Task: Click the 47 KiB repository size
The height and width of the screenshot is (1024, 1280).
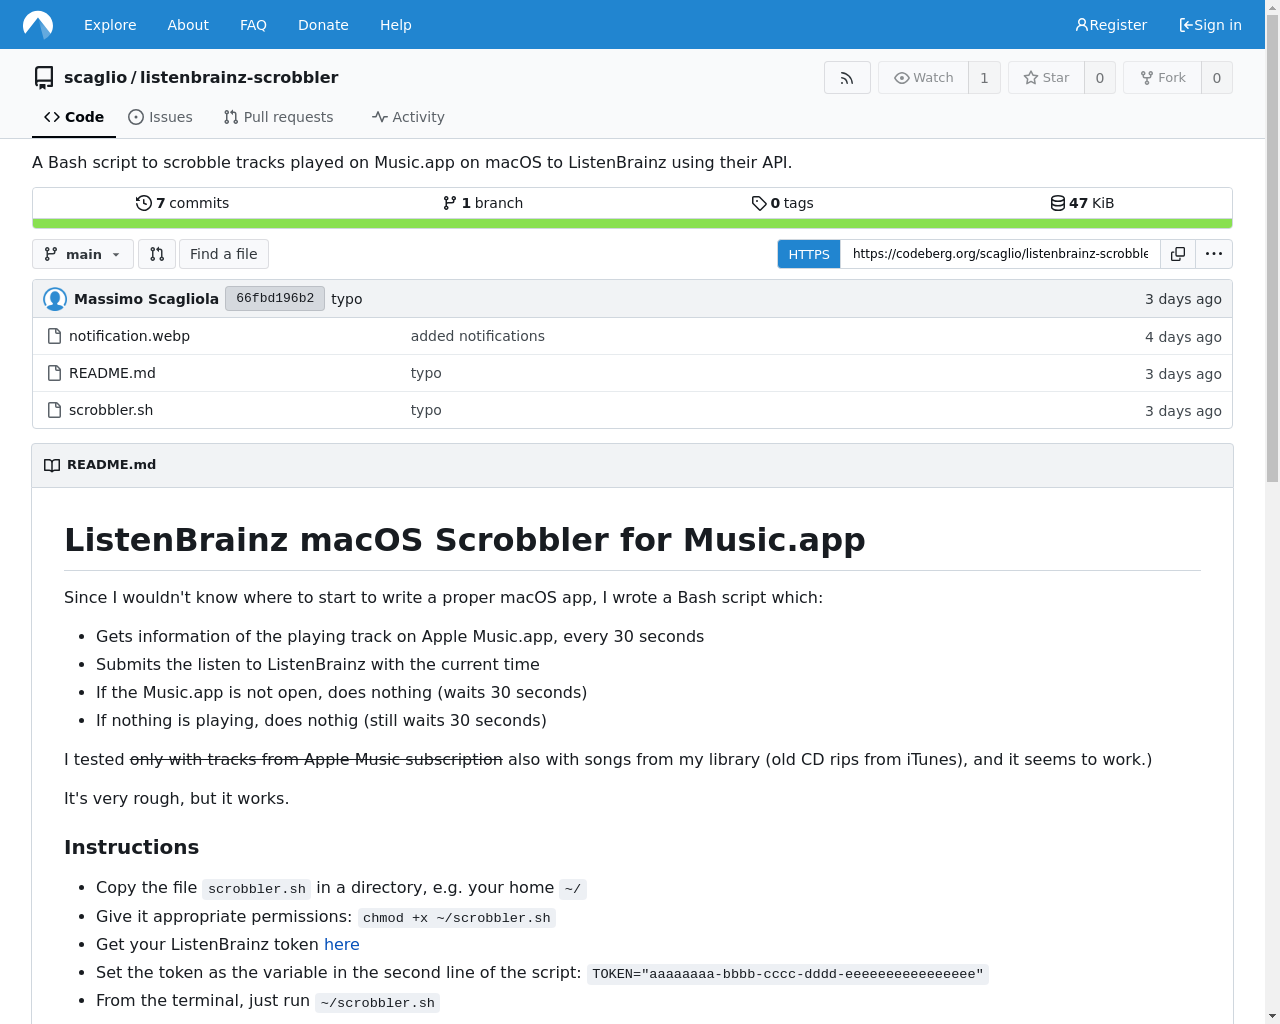Action: [1082, 203]
